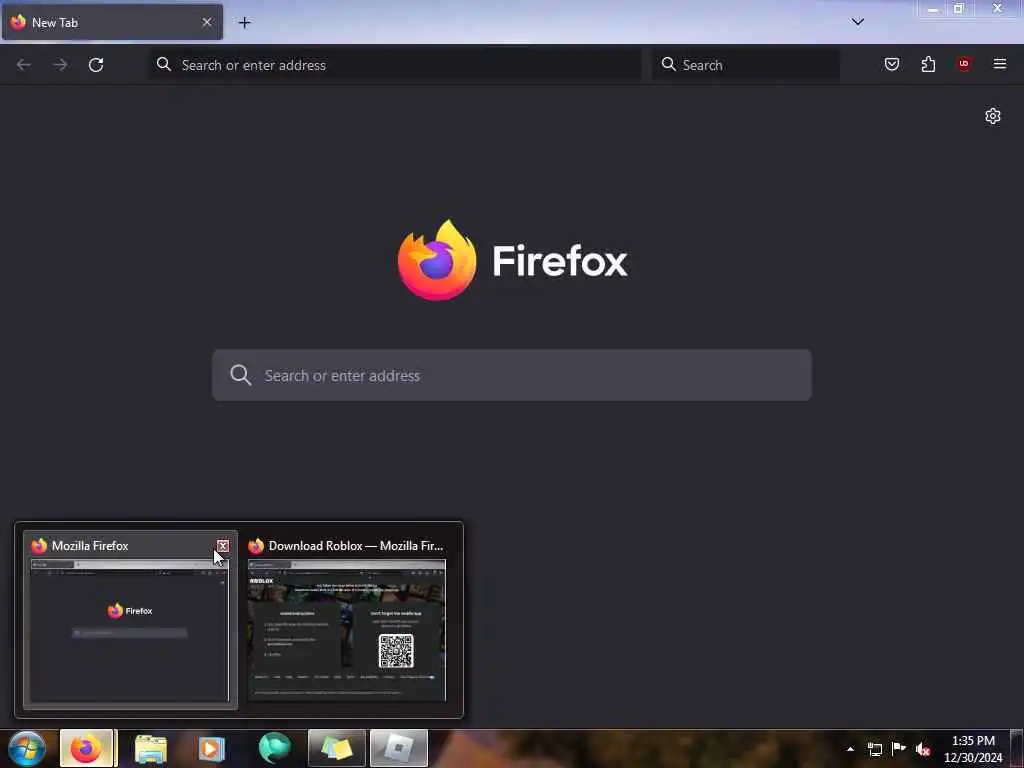The width and height of the screenshot is (1024, 768).
Task: Show hidden tray icons arrow
Action: [850, 749]
